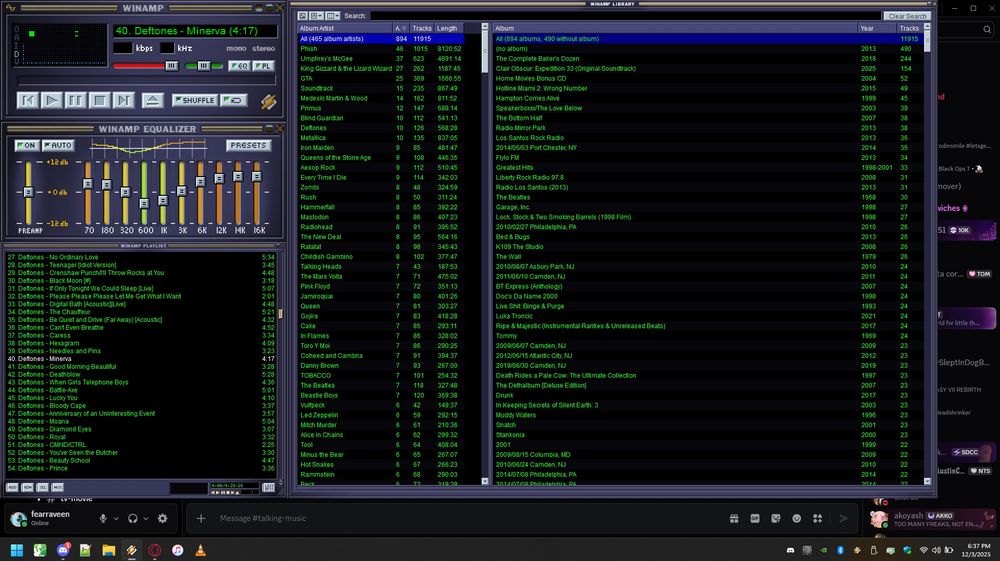Open VLC from the taskbar
The width and height of the screenshot is (1000, 561).
click(200, 550)
